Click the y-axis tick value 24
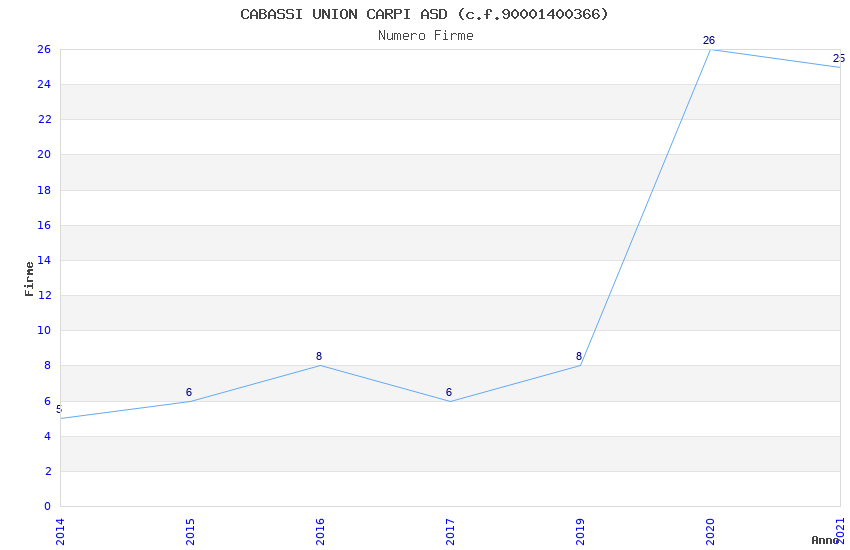 click(x=44, y=84)
